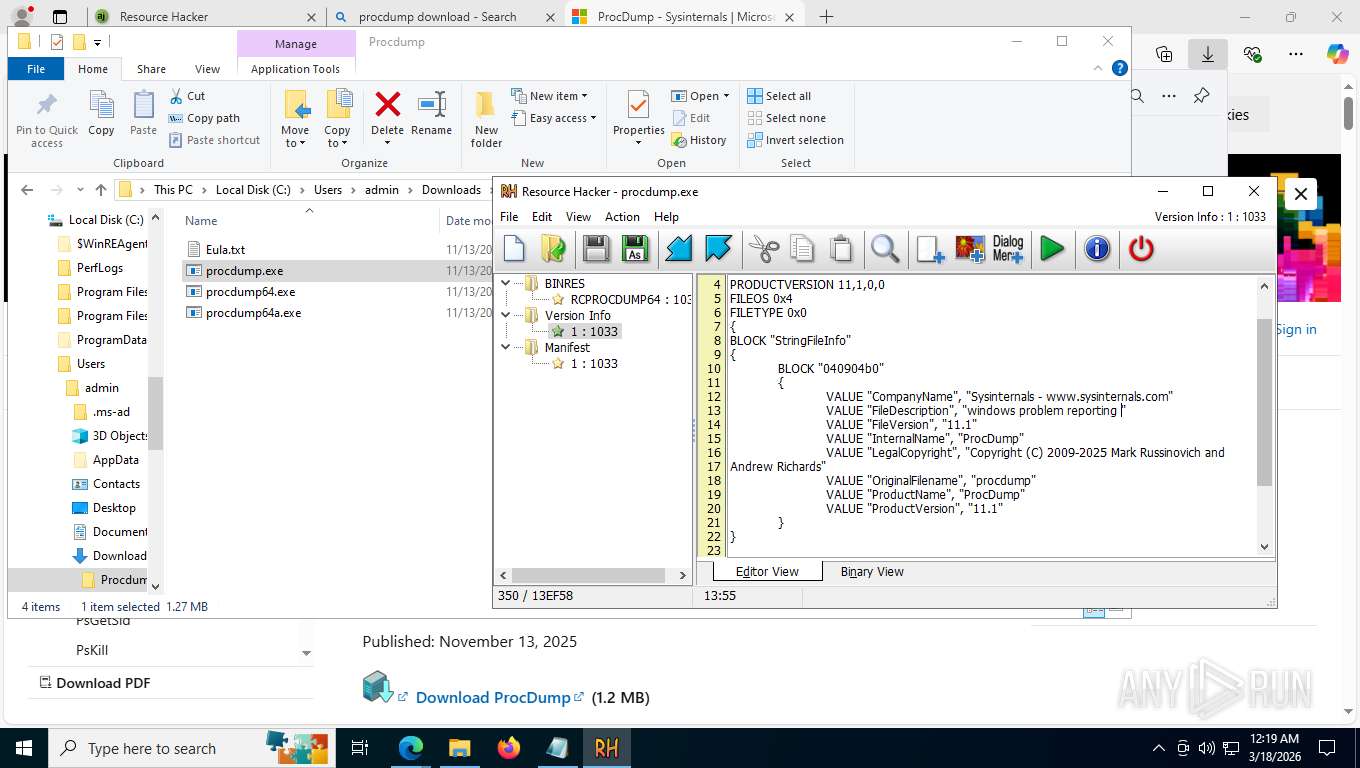
Task: Collapse the Manifest tree node
Action: tap(506, 347)
